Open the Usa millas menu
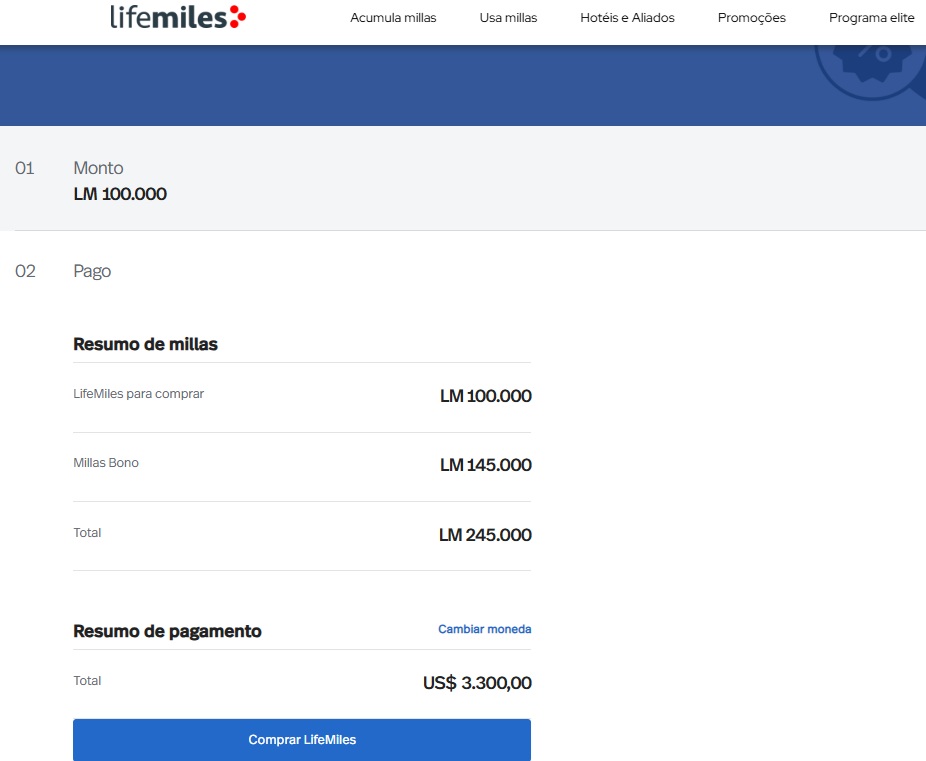926x761 pixels. point(508,18)
